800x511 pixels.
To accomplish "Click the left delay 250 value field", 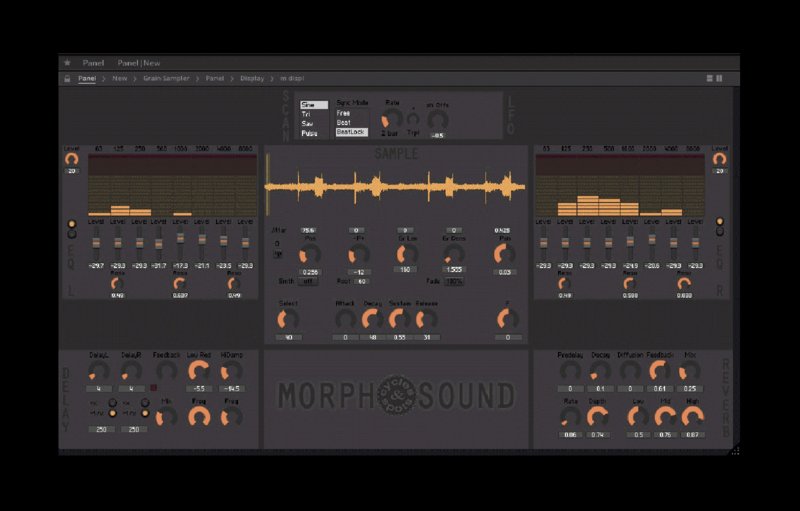I will (102, 429).
